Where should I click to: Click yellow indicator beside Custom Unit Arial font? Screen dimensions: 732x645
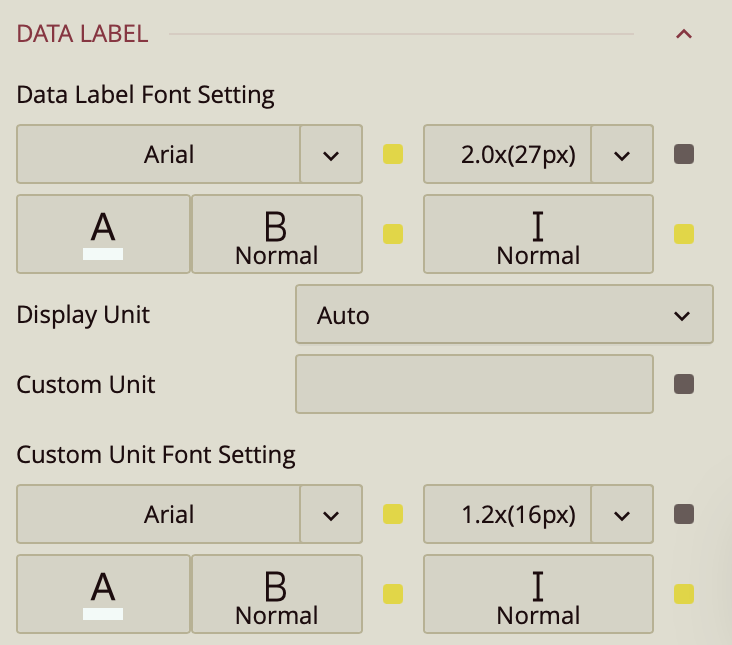[393, 515]
